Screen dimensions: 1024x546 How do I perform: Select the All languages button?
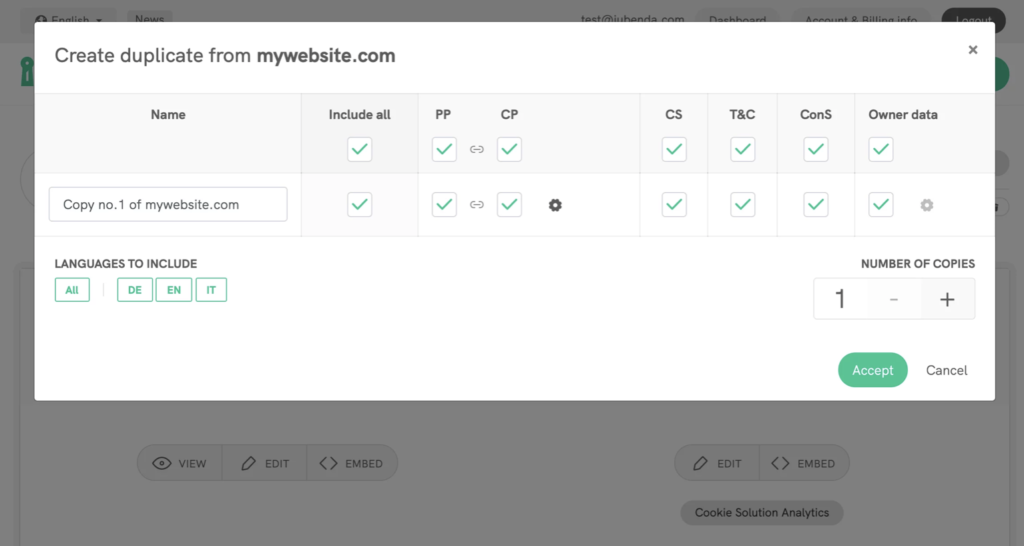[72, 290]
